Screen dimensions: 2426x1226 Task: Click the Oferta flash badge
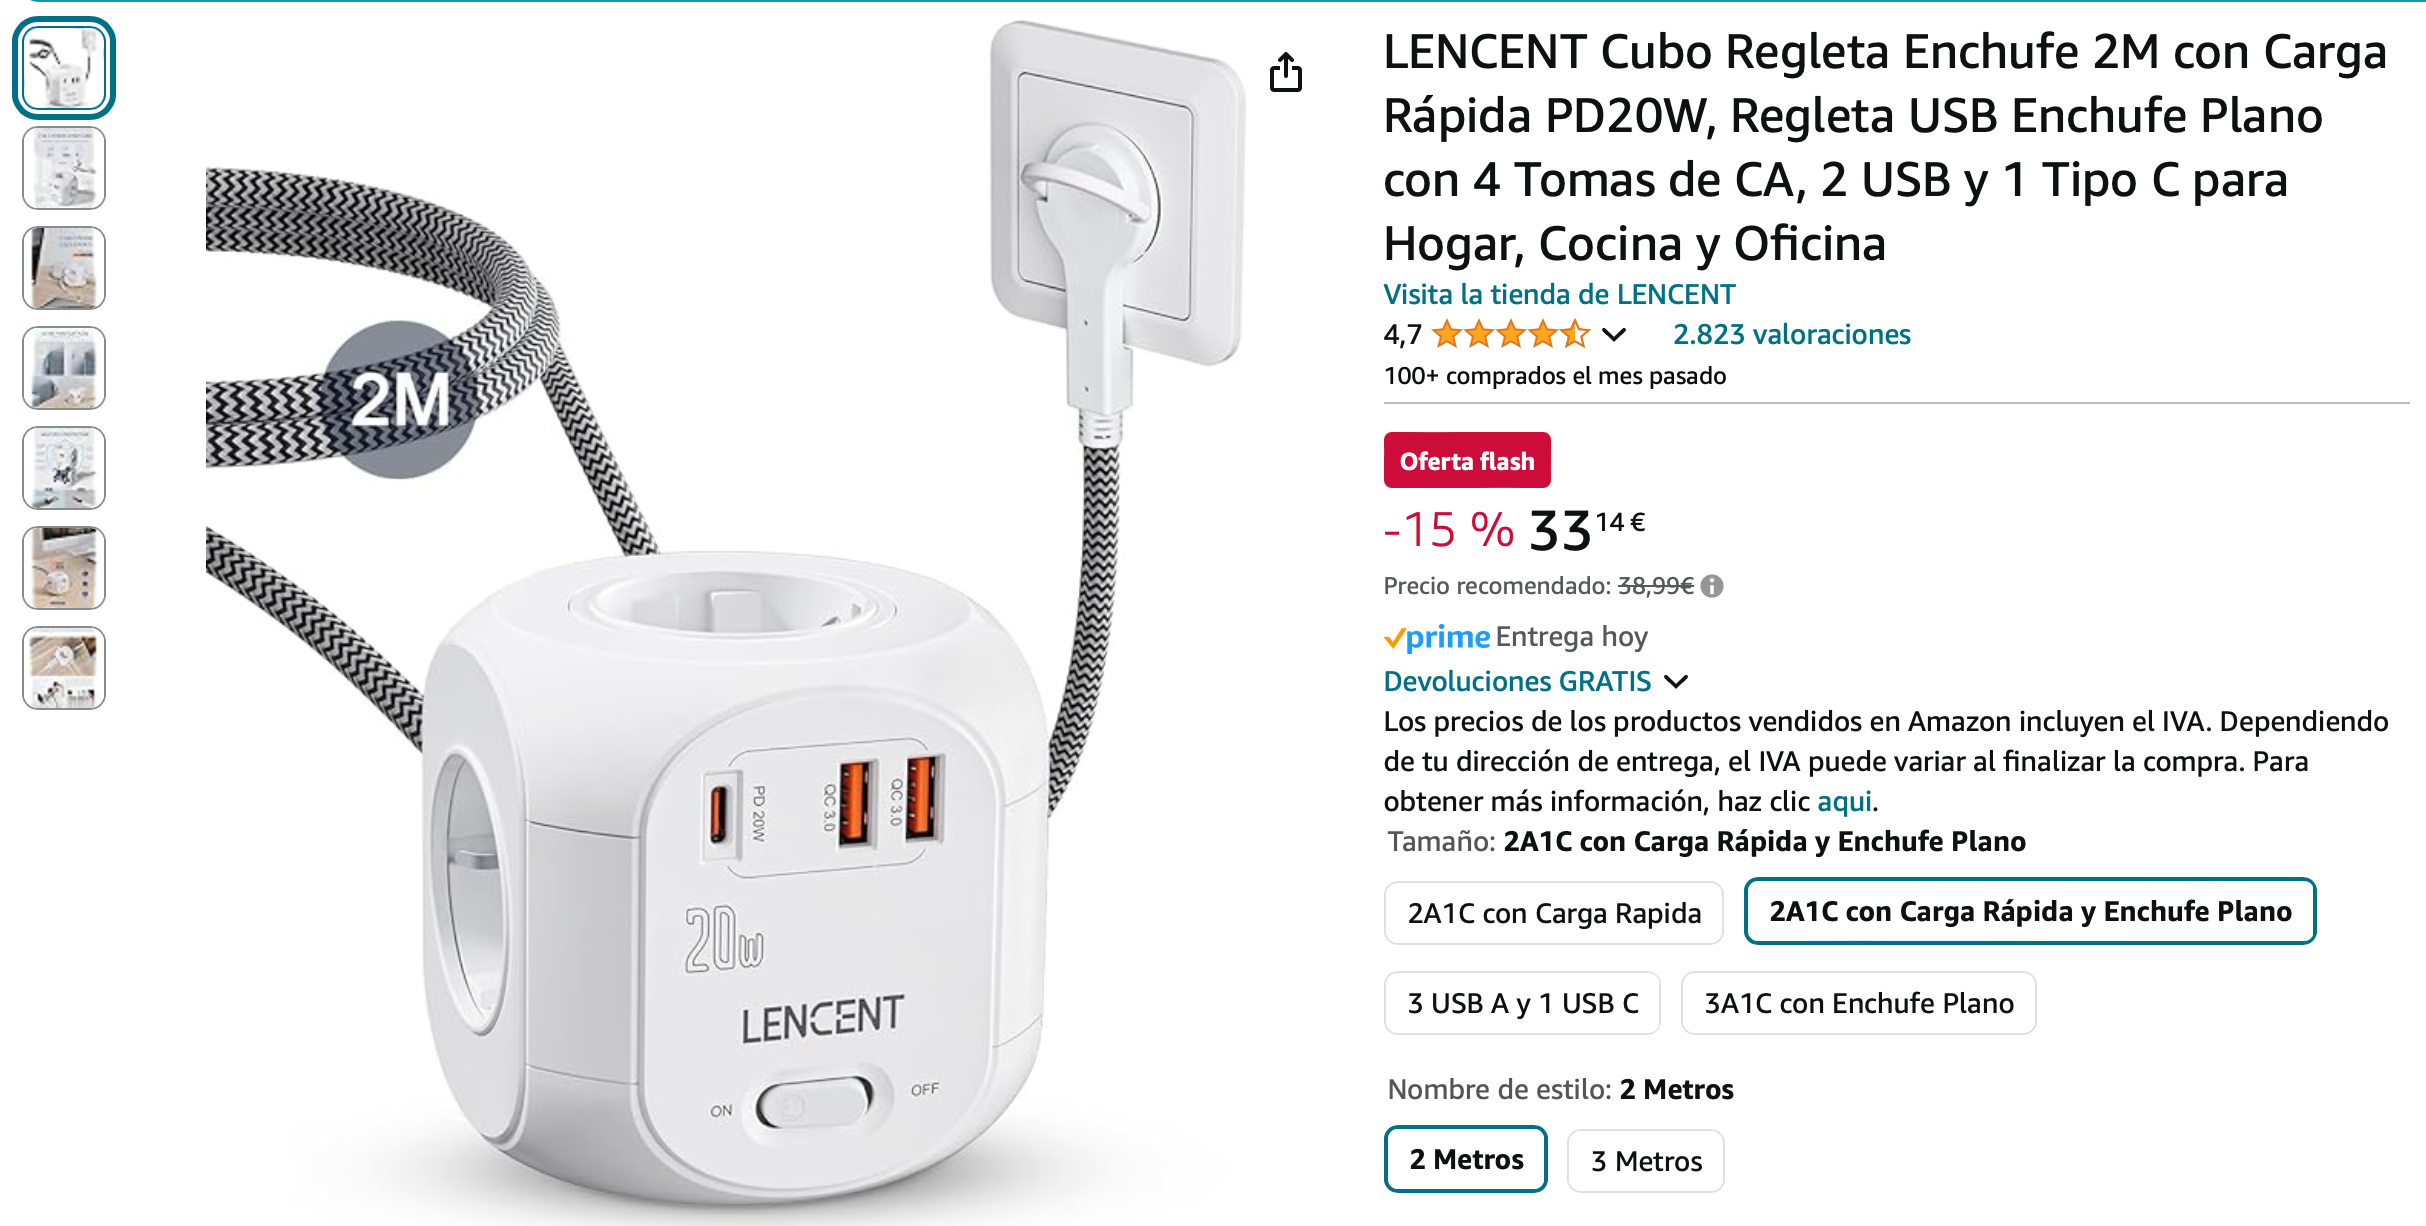[x=1467, y=461]
